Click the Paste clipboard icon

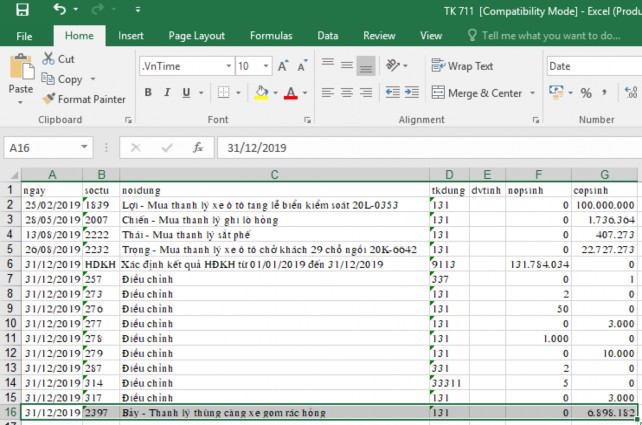click(21, 68)
